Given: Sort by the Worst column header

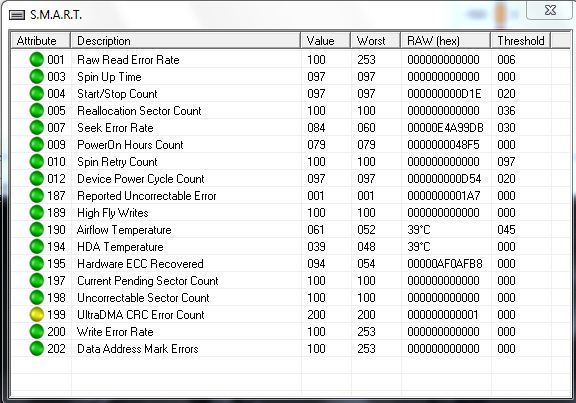Looking at the screenshot, I should click(x=375, y=40).
